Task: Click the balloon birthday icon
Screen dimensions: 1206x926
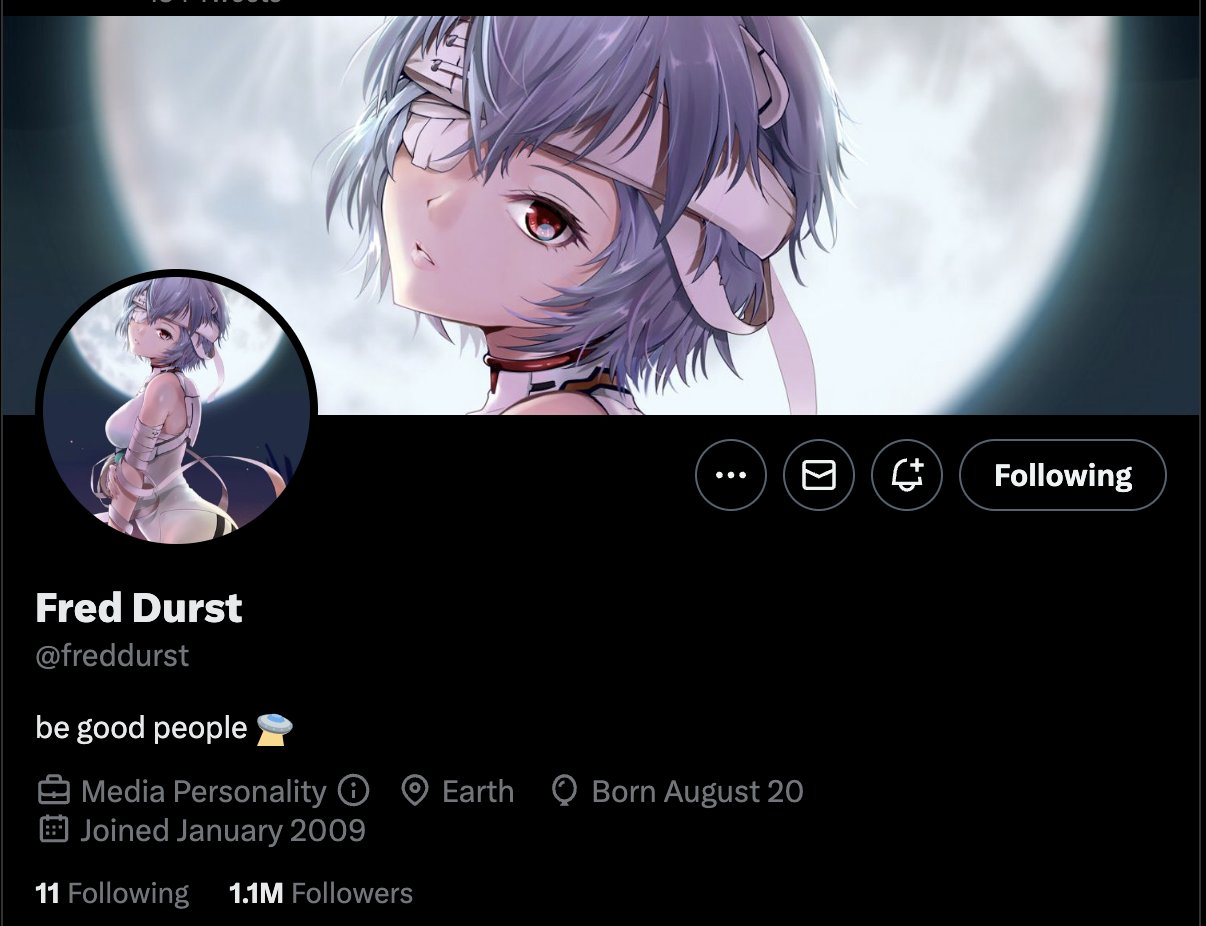Action: tap(564, 791)
